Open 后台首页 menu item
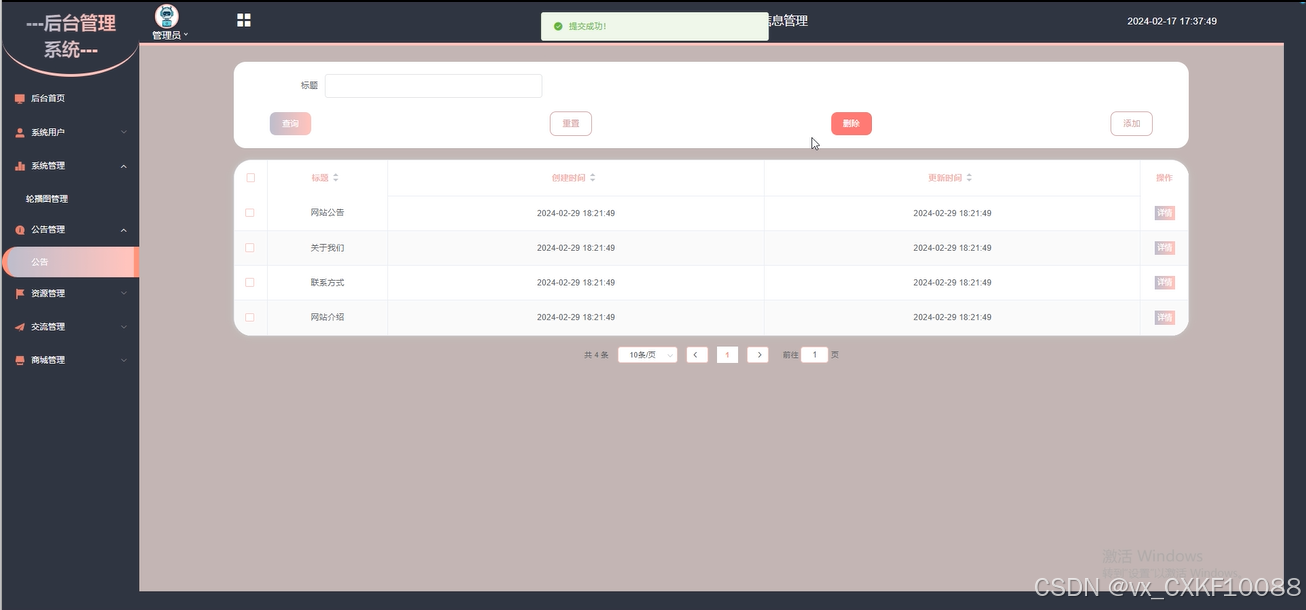The height and width of the screenshot is (610, 1306). (69, 99)
